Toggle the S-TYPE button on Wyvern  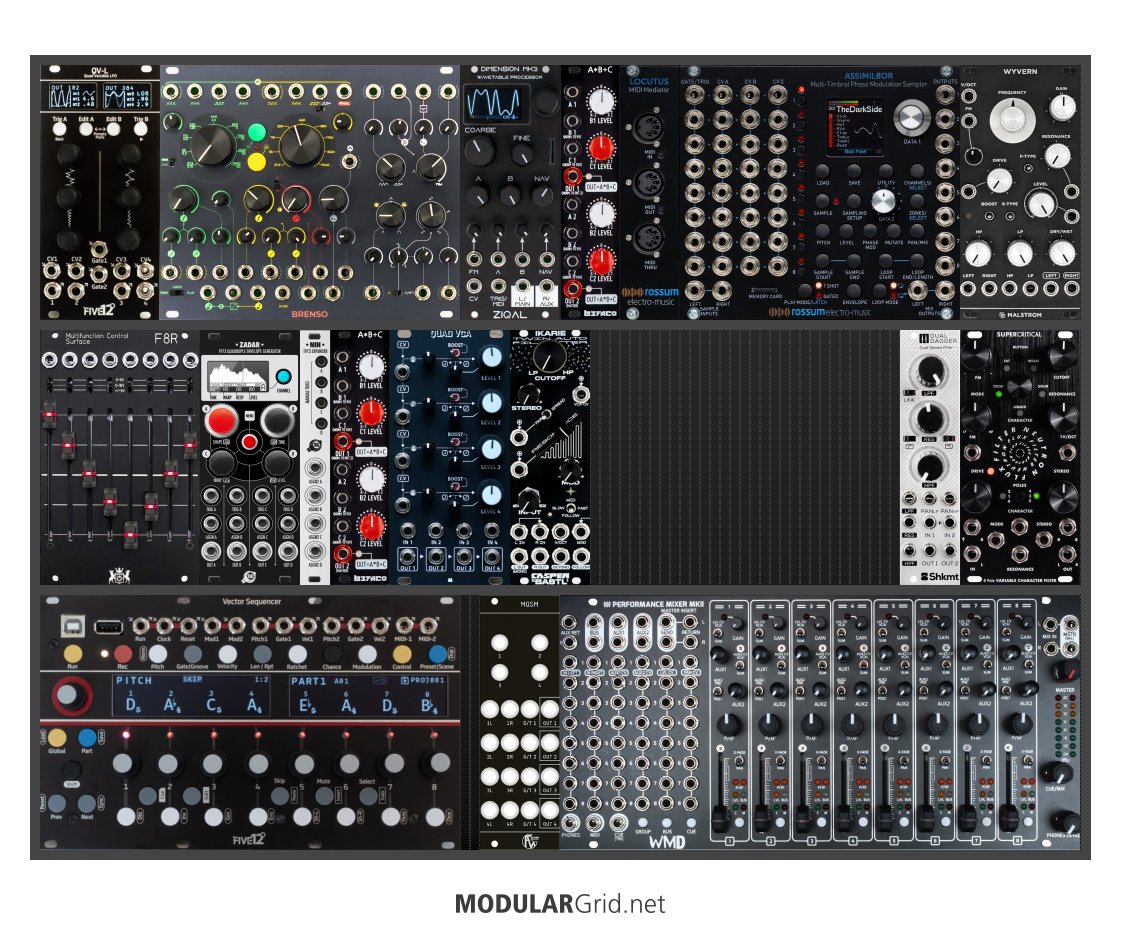[x=1009, y=215]
